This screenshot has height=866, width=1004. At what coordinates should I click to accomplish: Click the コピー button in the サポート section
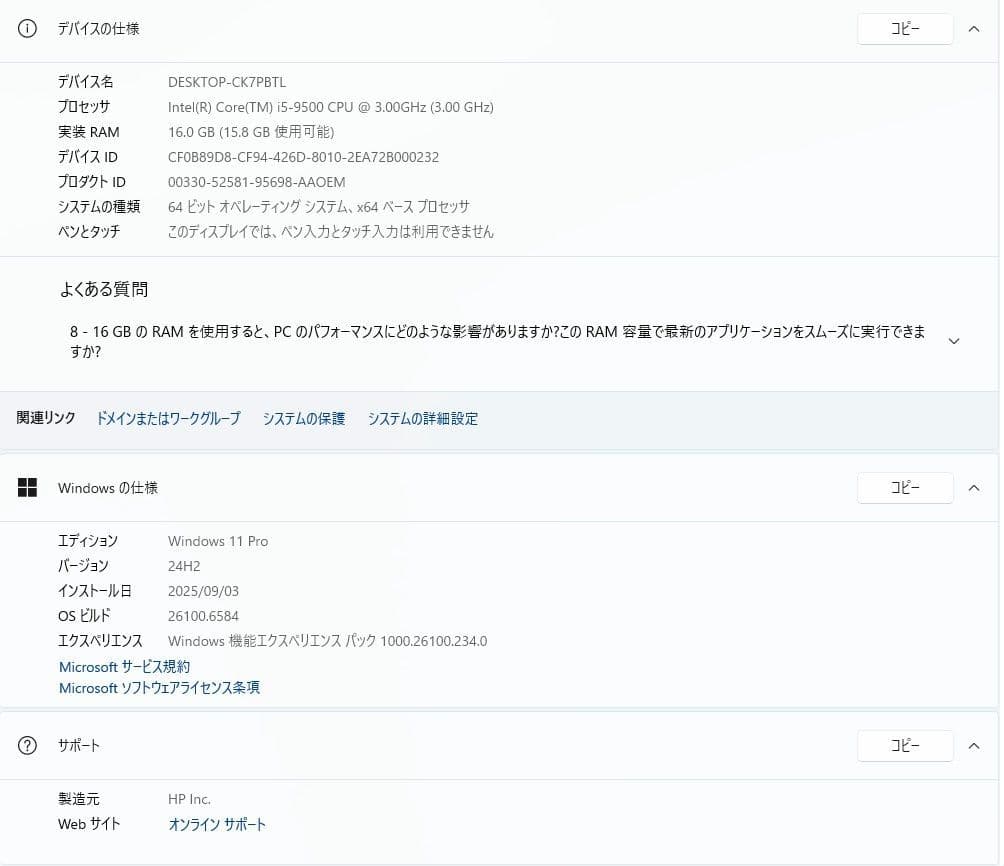pos(904,745)
